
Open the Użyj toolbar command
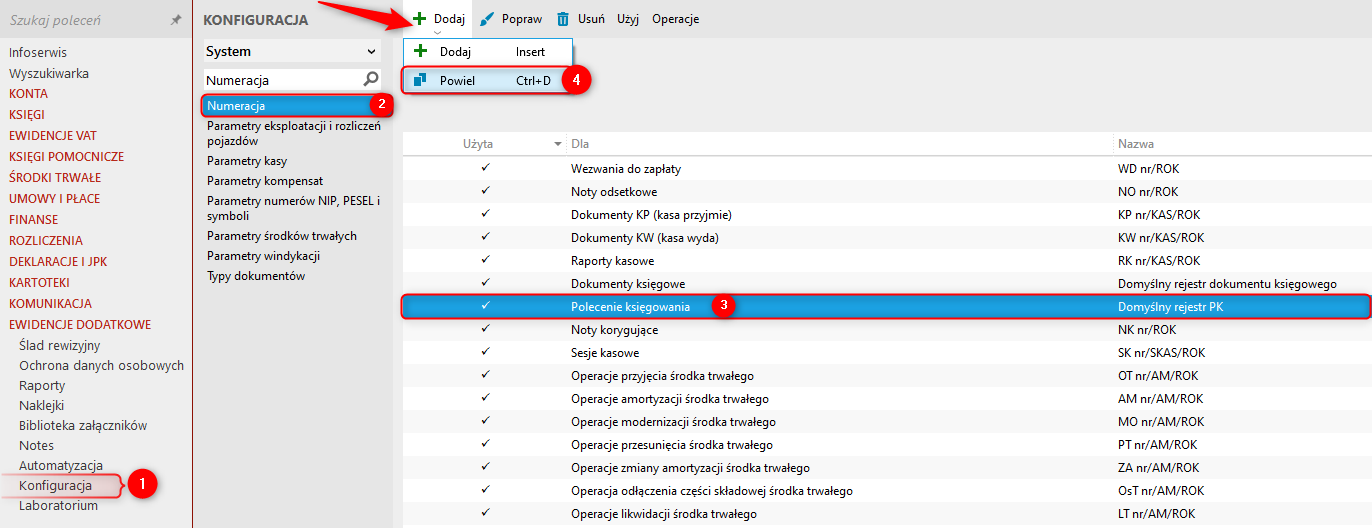[x=628, y=19]
